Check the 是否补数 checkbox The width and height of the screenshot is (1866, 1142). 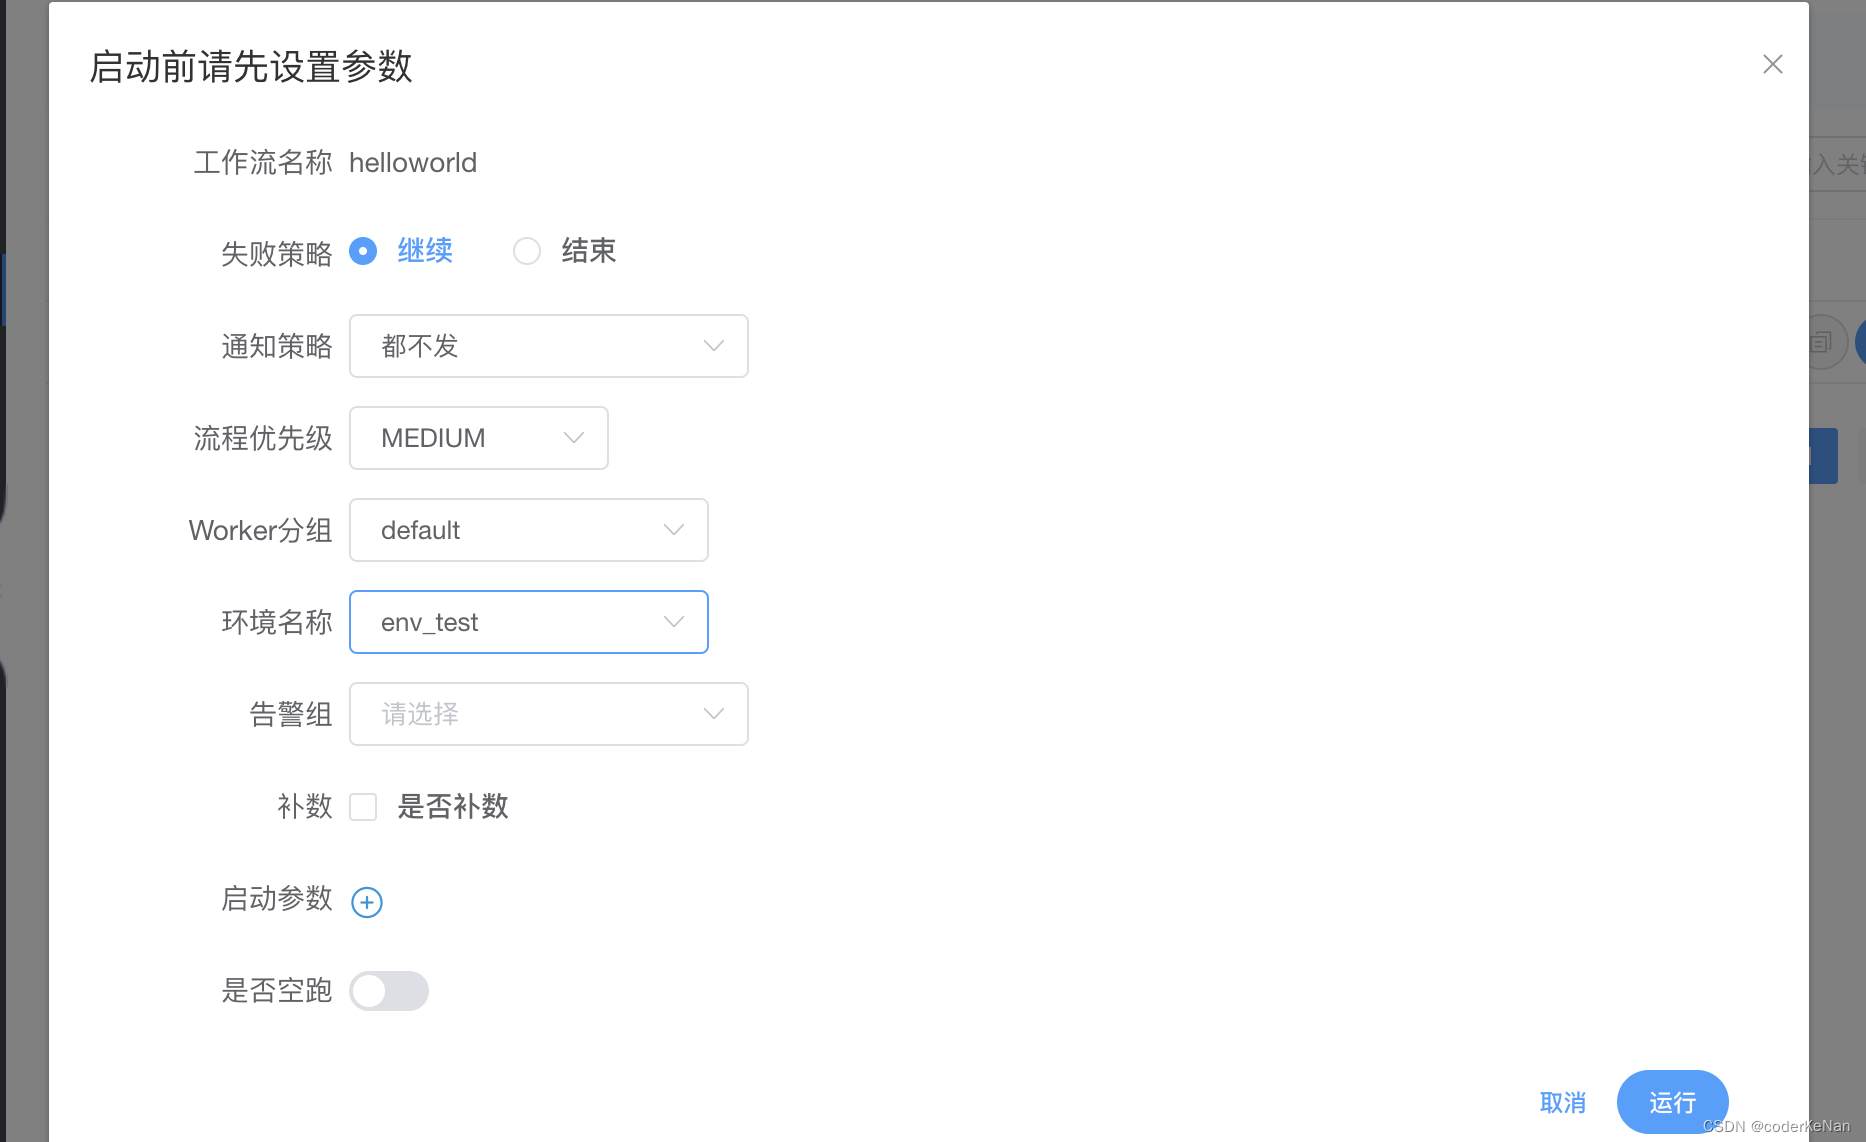[x=363, y=807]
